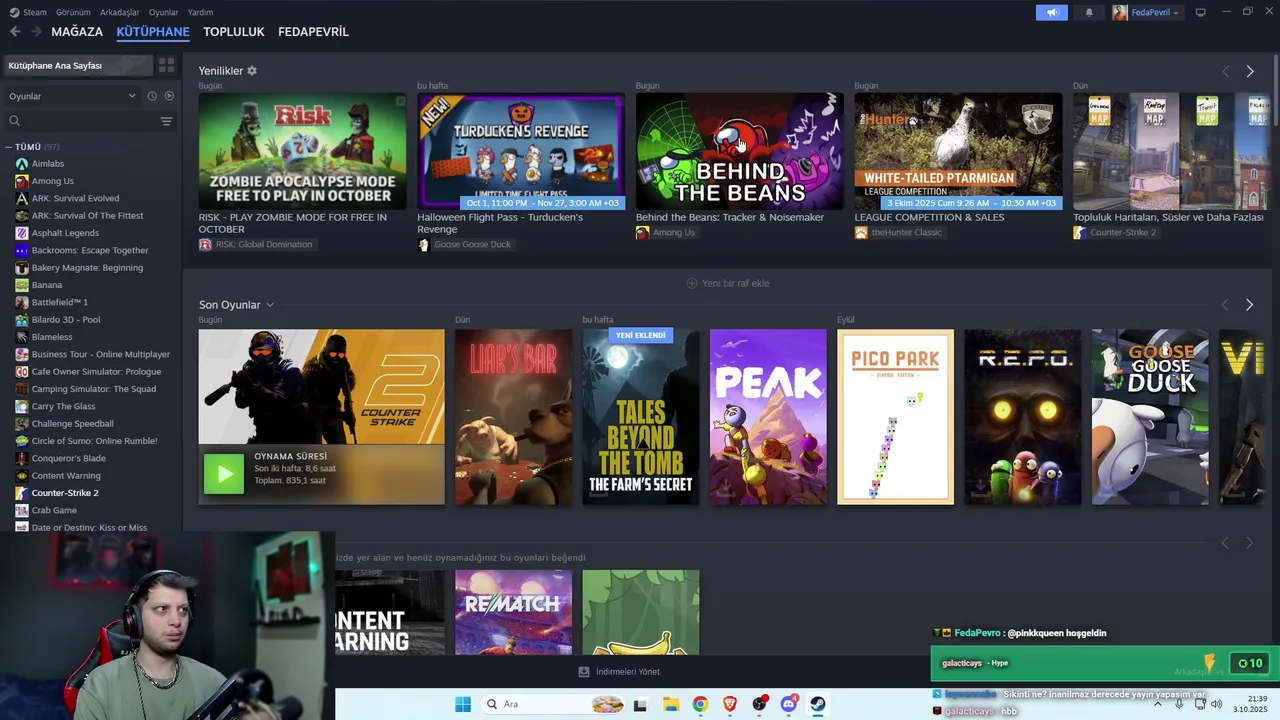Click Yeni bir raf ekle
The height and width of the screenshot is (720, 1280).
point(728,283)
